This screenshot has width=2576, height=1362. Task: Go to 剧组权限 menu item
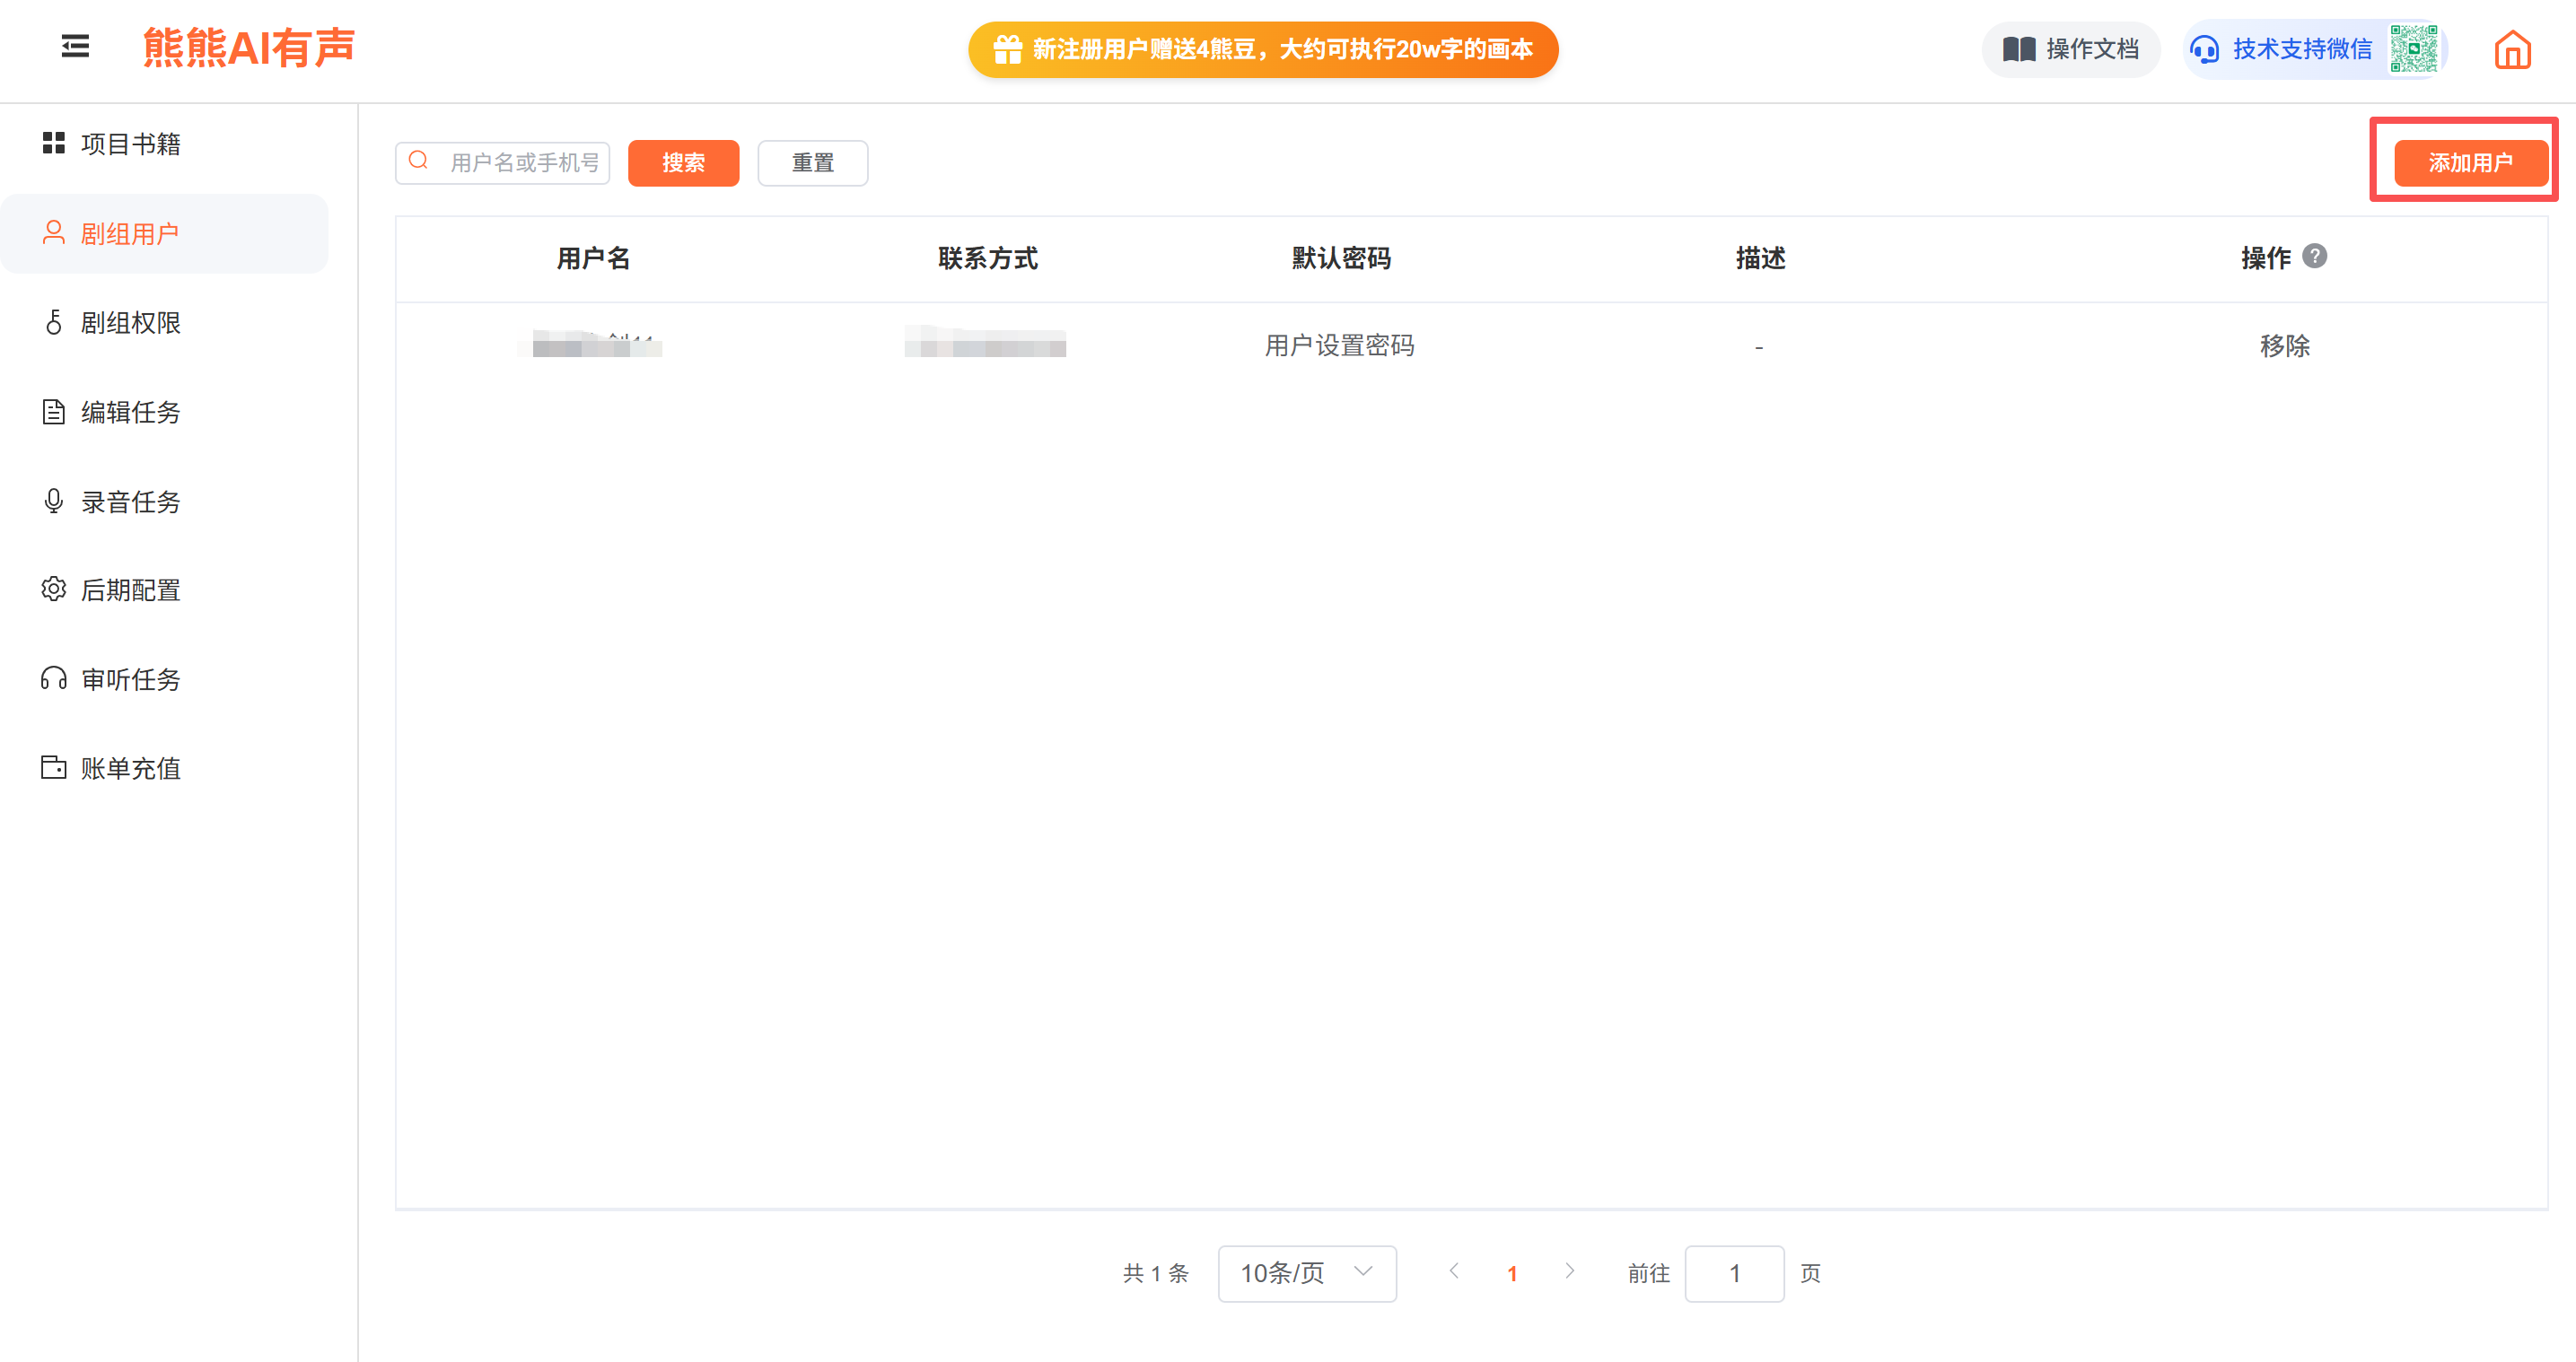coord(130,323)
